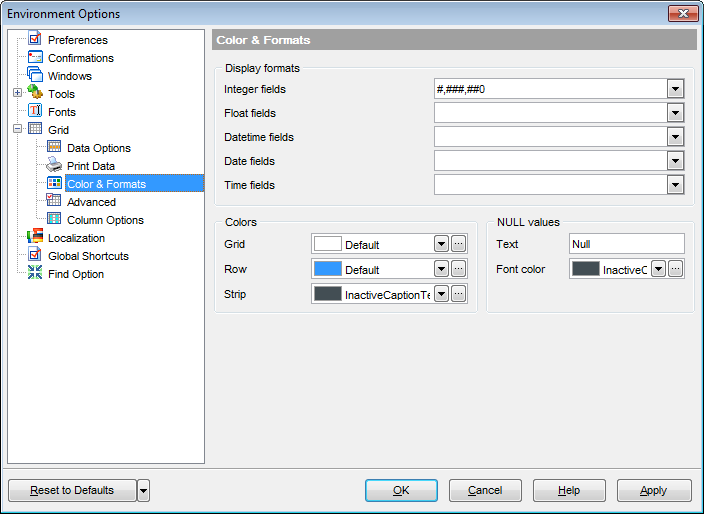704x514 pixels.
Task: Open the Confirmations page
Action: tap(81, 58)
